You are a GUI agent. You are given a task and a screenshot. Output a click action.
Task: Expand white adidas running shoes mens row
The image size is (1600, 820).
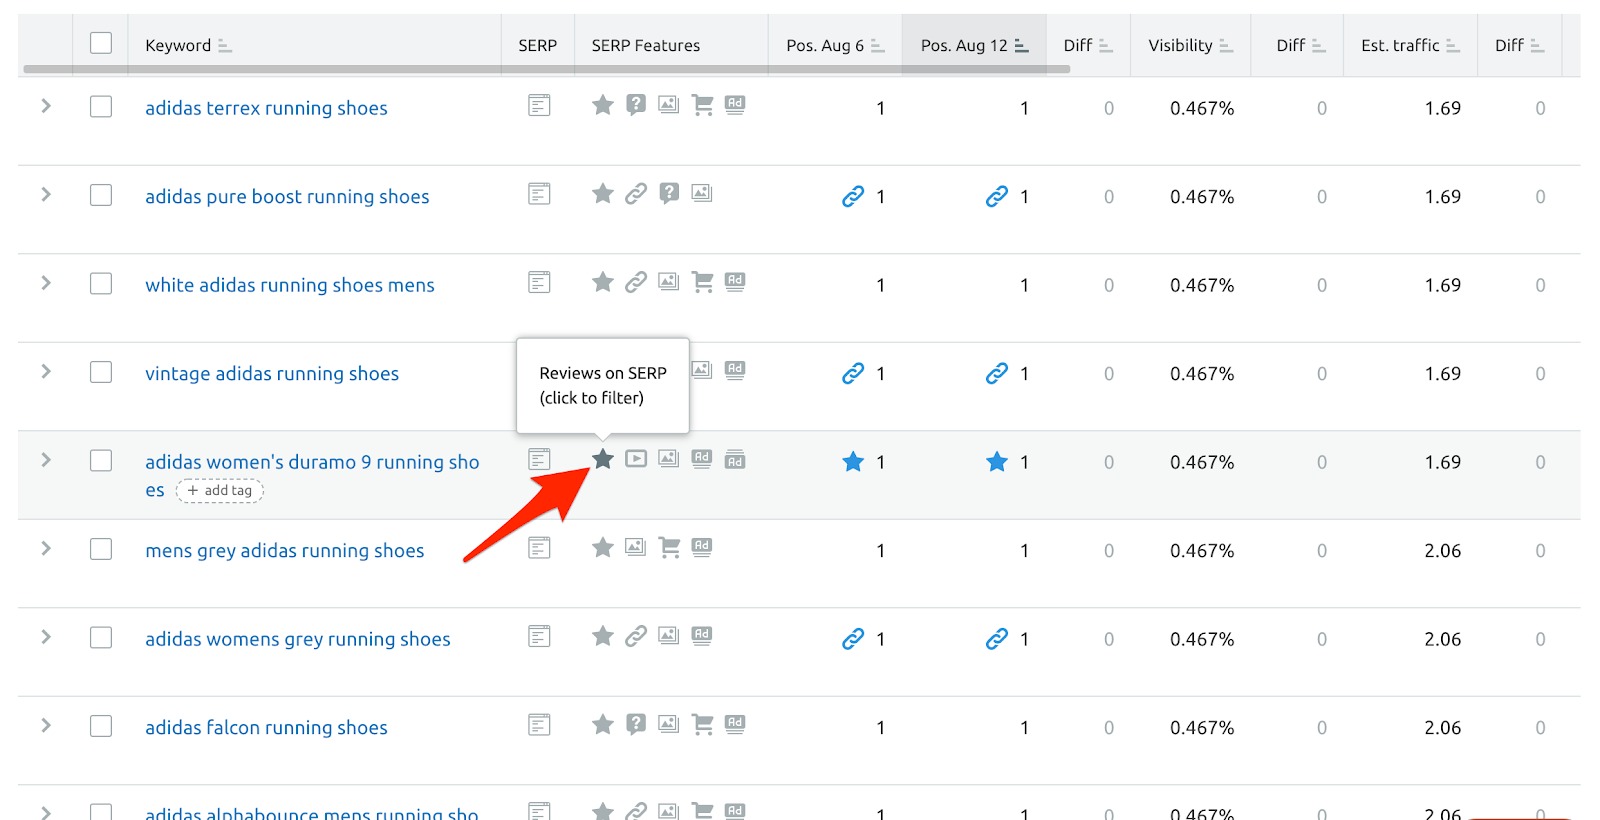click(x=45, y=283)
